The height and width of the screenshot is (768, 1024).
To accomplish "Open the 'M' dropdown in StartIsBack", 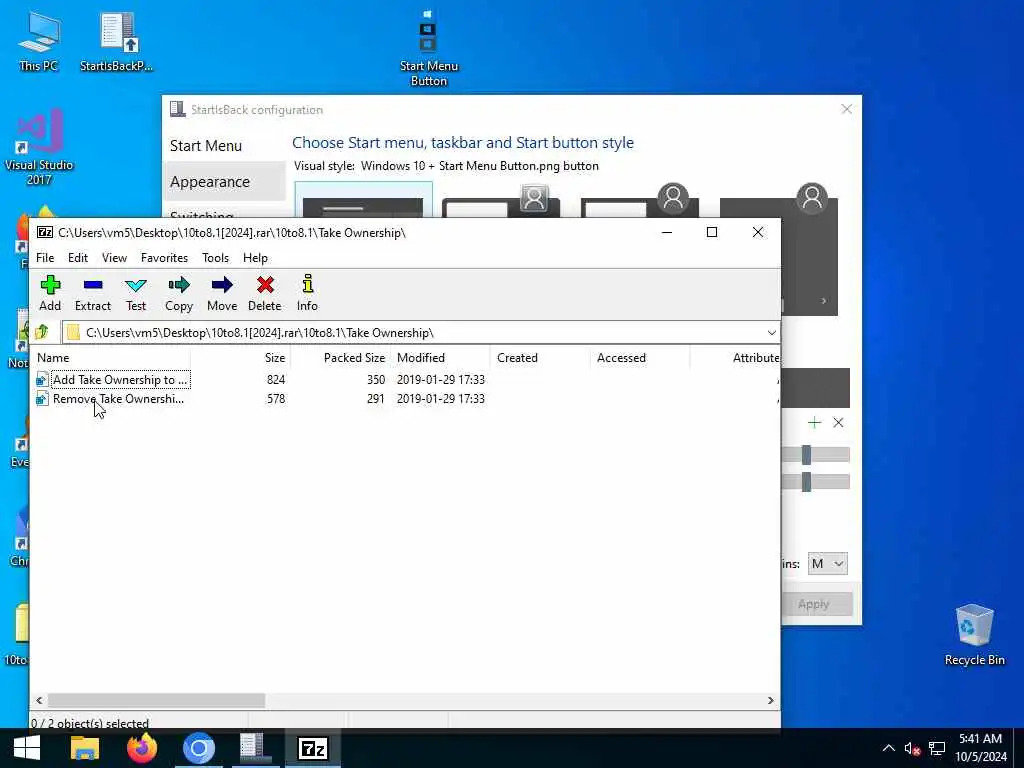I will pos(827,564).
